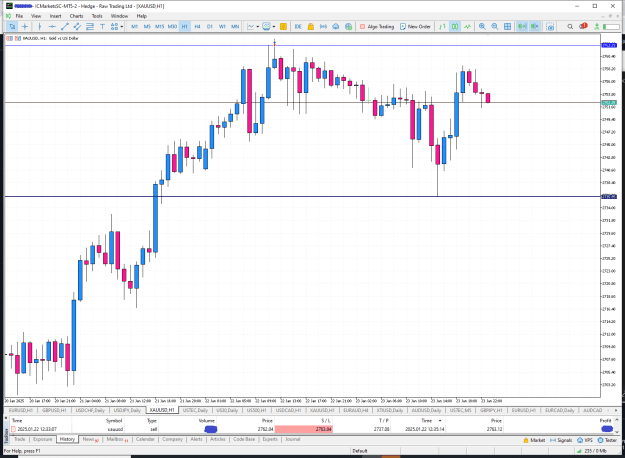Click the yellow depth of market icon

(283, 27)
